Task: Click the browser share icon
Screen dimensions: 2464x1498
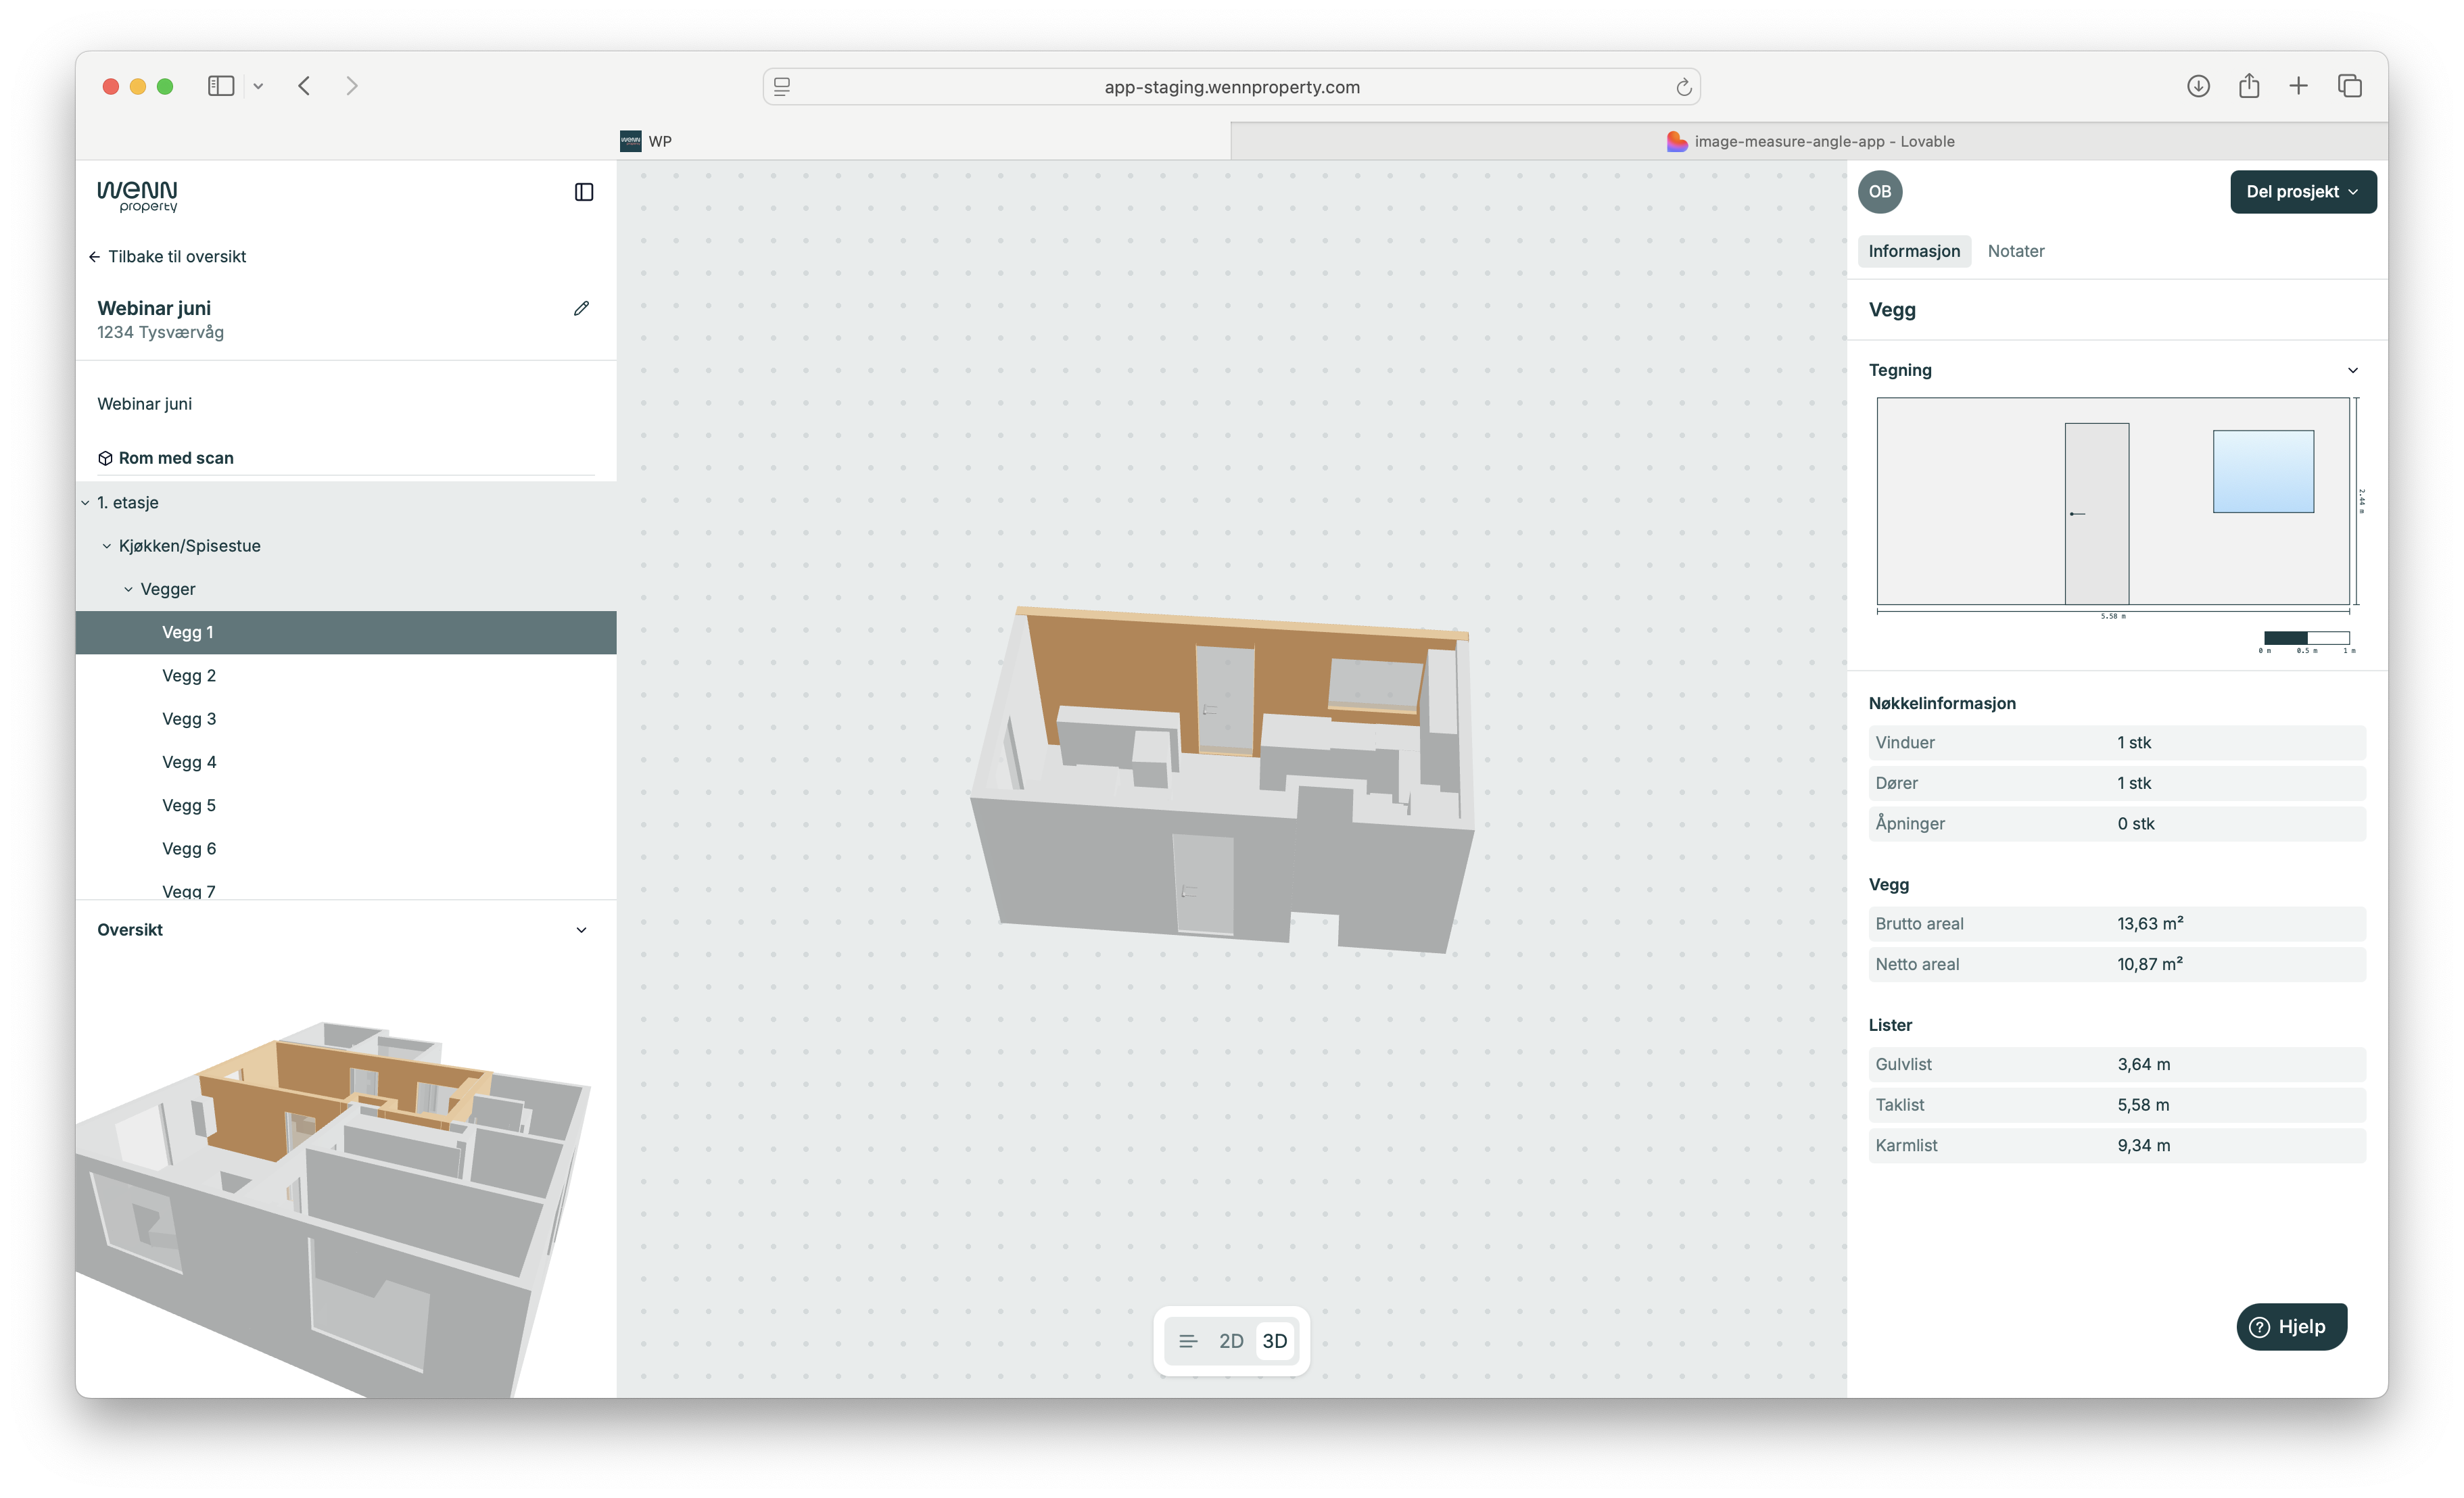Action: pos(2248,86)
